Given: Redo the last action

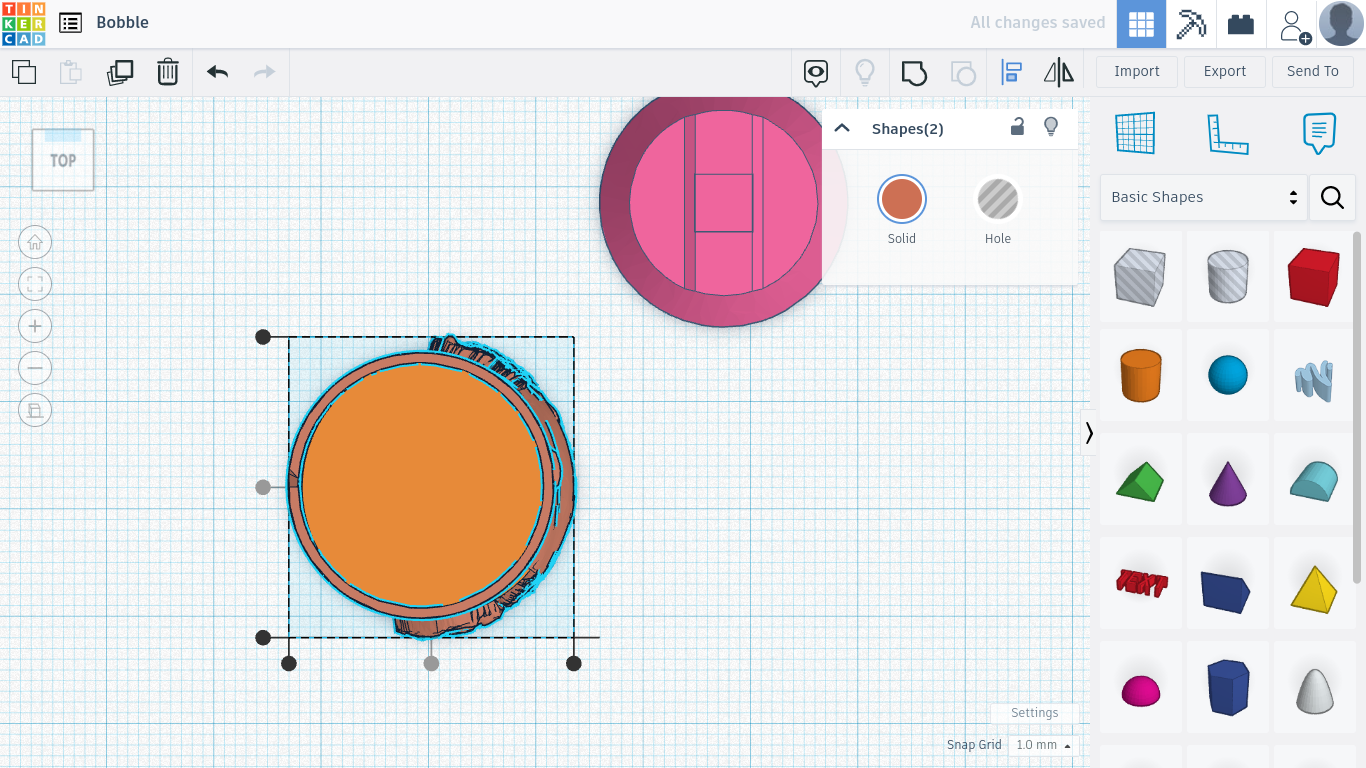Looking at the screenshot, I should [x=264, y=72].
